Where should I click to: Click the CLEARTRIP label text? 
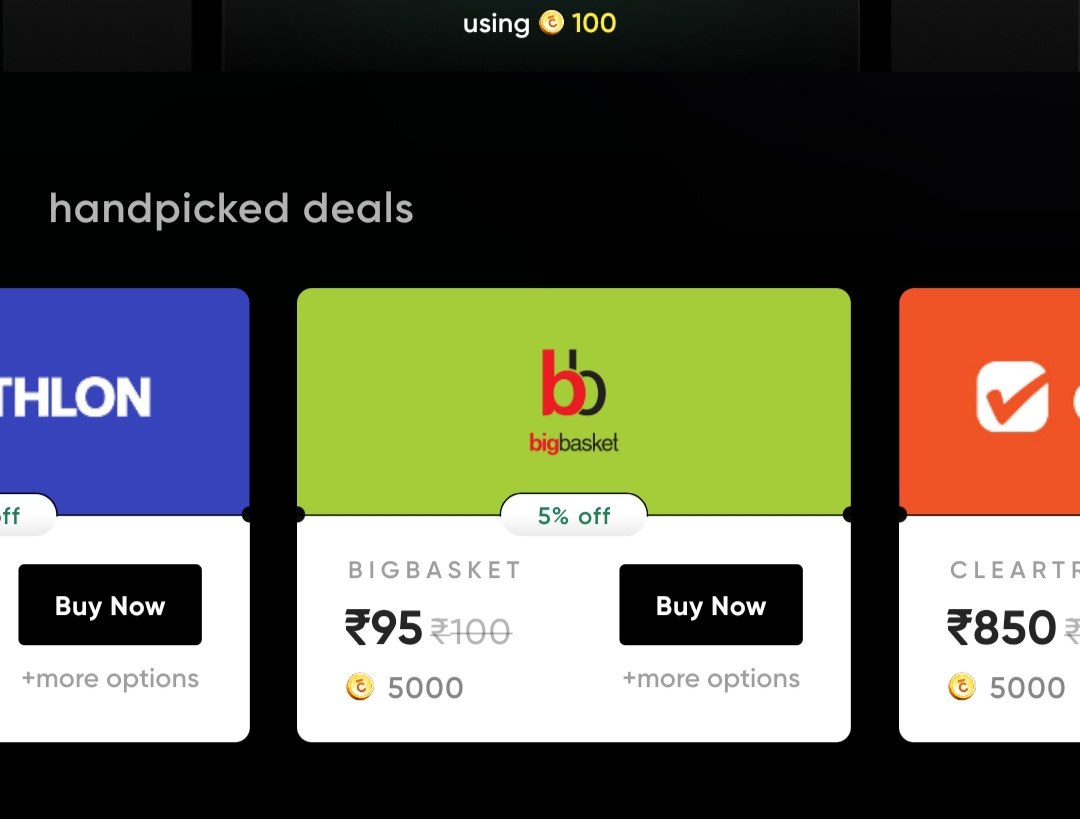coord(1015,569)
